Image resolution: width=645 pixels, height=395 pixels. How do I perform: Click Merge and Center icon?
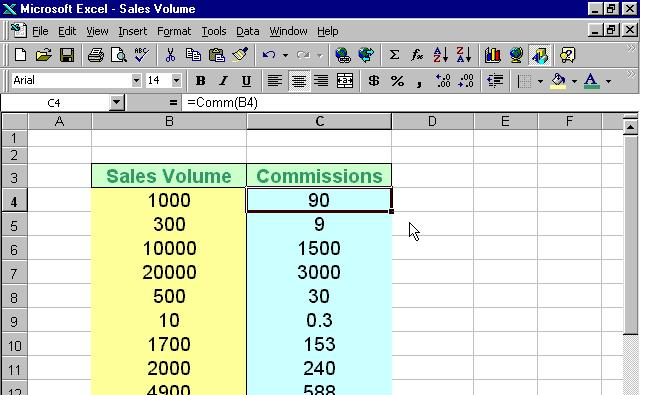(x=345, y=81)
